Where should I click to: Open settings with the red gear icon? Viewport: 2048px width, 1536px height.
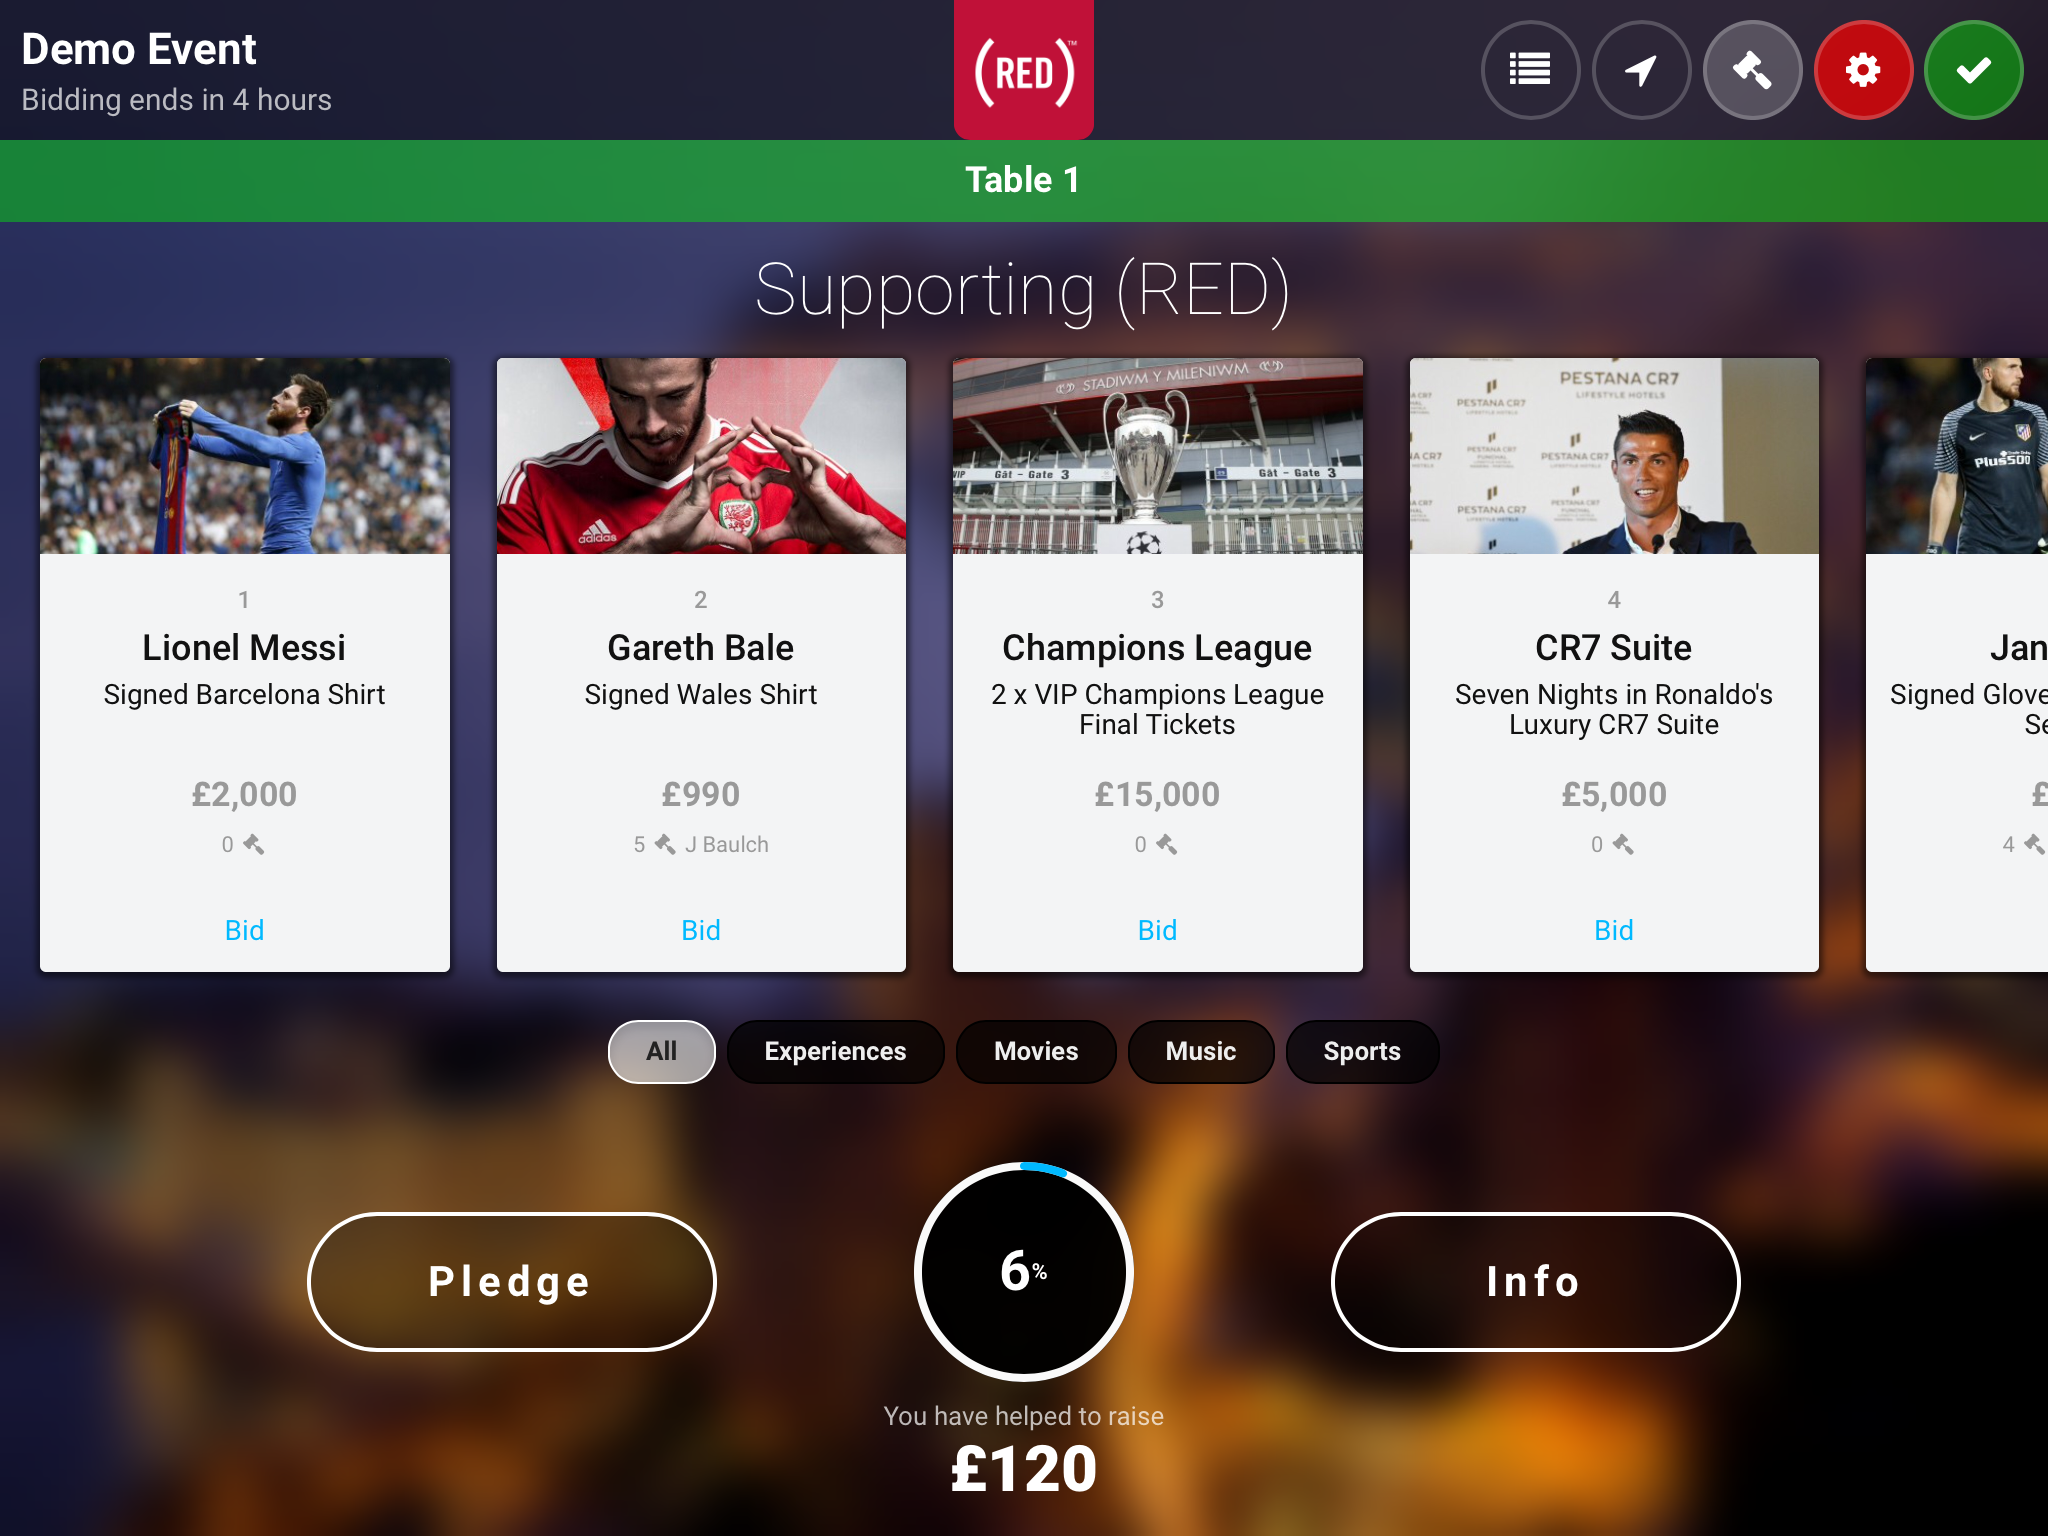point(1863,70)
